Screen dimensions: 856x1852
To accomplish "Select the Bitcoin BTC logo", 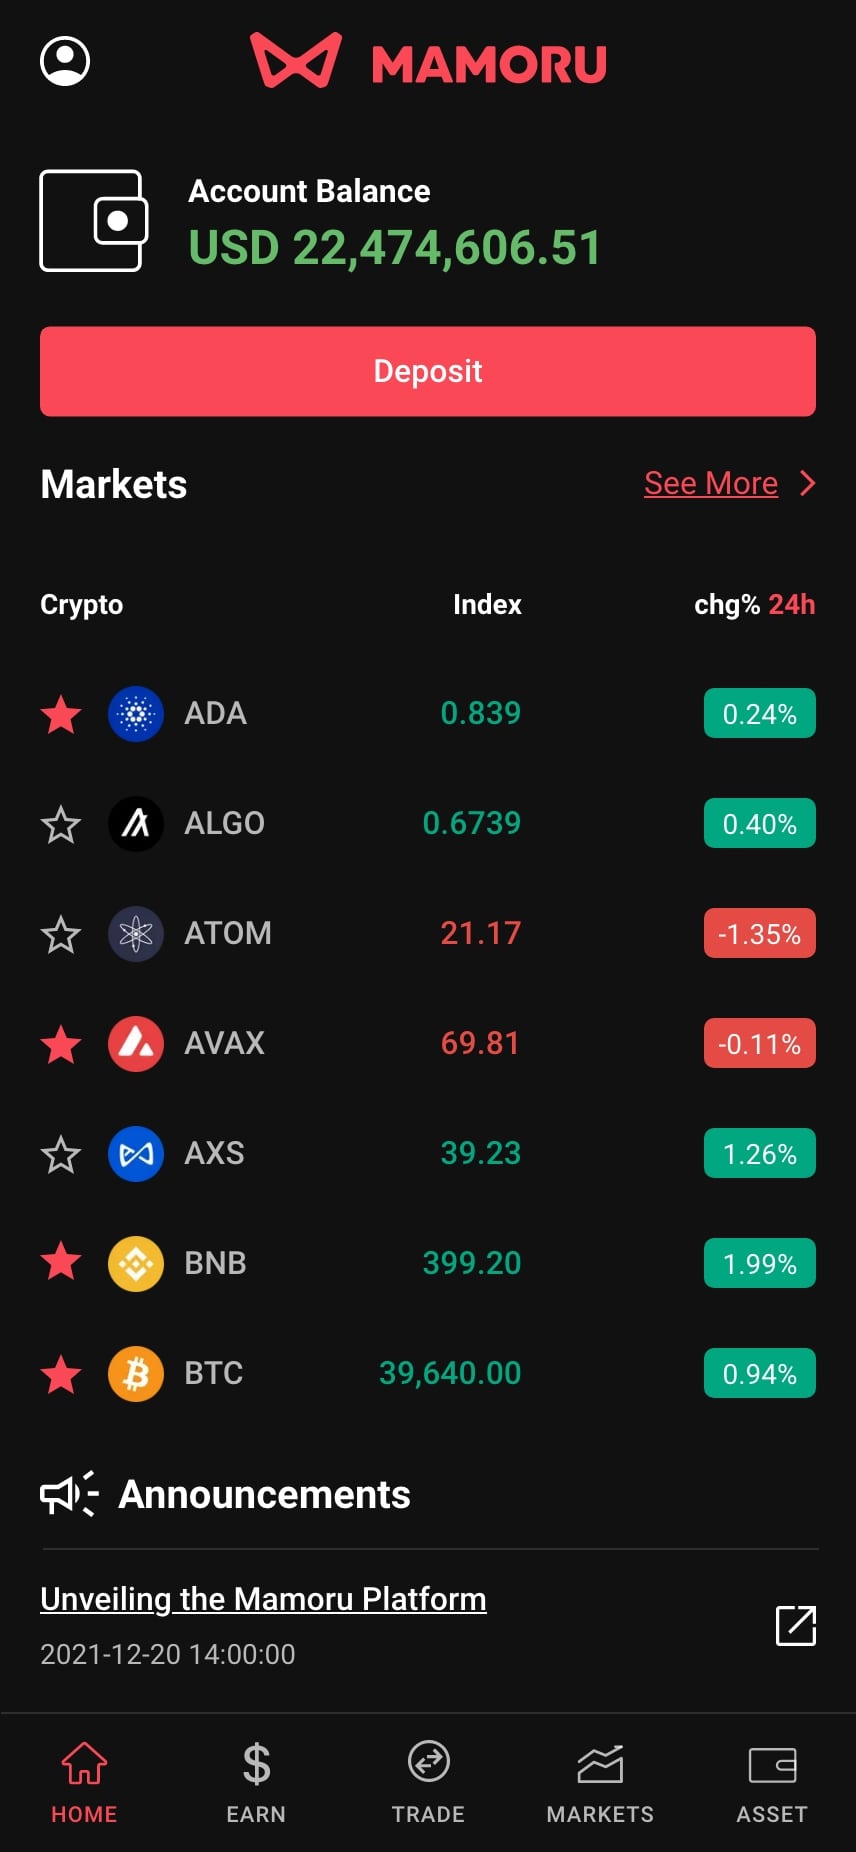I will pyautogui.click(x=136, y=1374).
